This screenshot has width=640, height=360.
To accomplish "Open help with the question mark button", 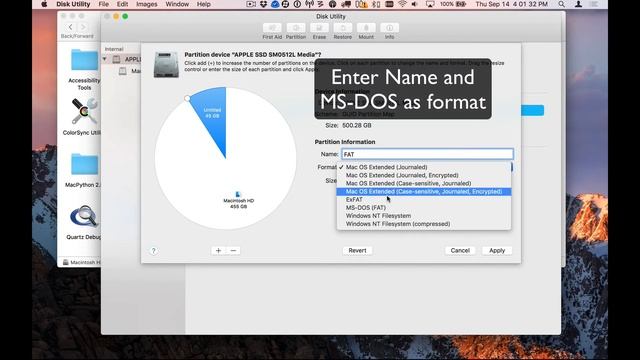I will coord(153,251).
